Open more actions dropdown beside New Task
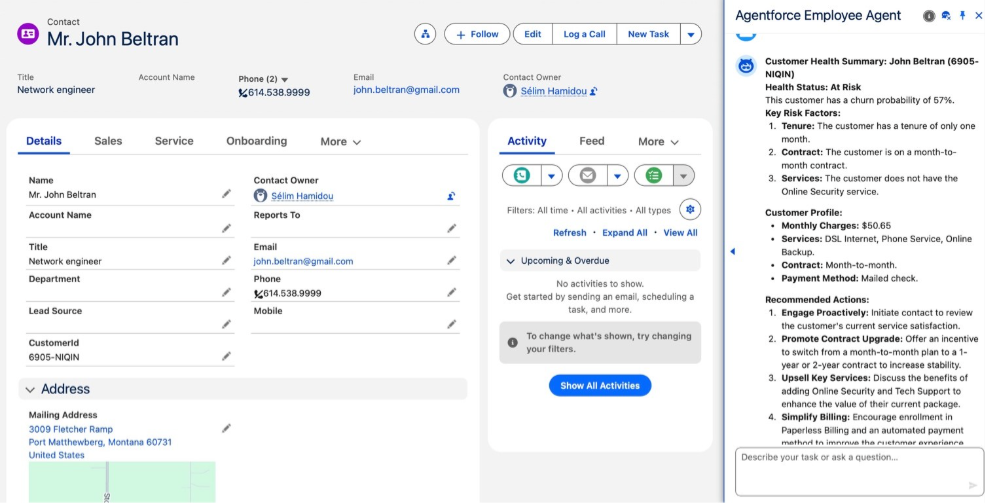Viewport: 985px width, 504px height. 691,34
